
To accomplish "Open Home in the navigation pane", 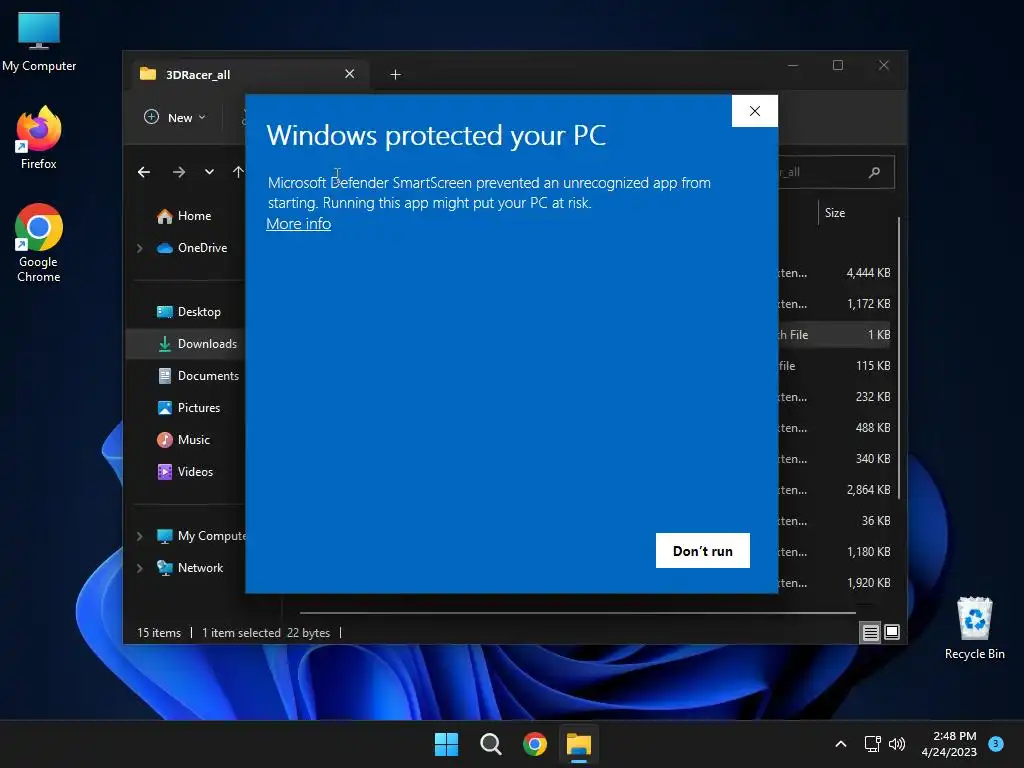I will pyautogui.click(x=185, y=216).
